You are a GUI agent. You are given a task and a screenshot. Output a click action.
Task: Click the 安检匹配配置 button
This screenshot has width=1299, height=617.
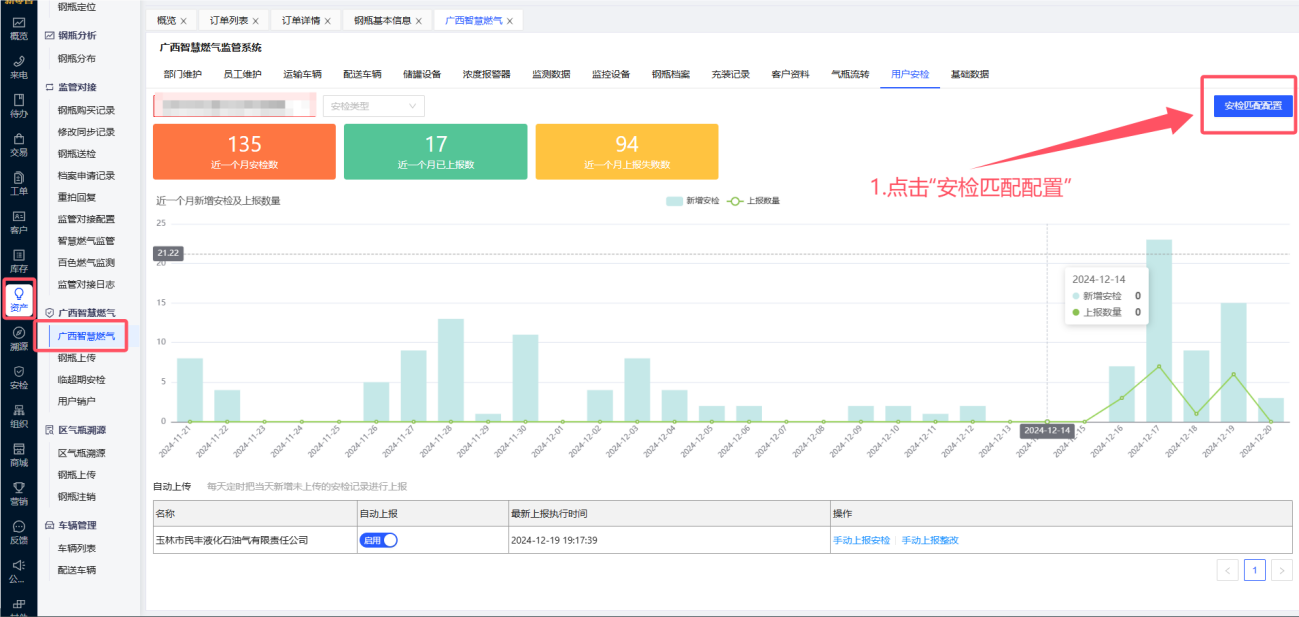tap(1252, 105)
